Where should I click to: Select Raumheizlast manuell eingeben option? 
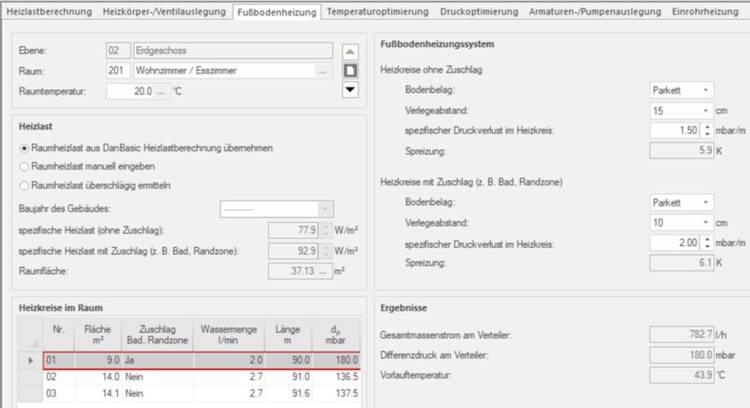click(26, 166)
